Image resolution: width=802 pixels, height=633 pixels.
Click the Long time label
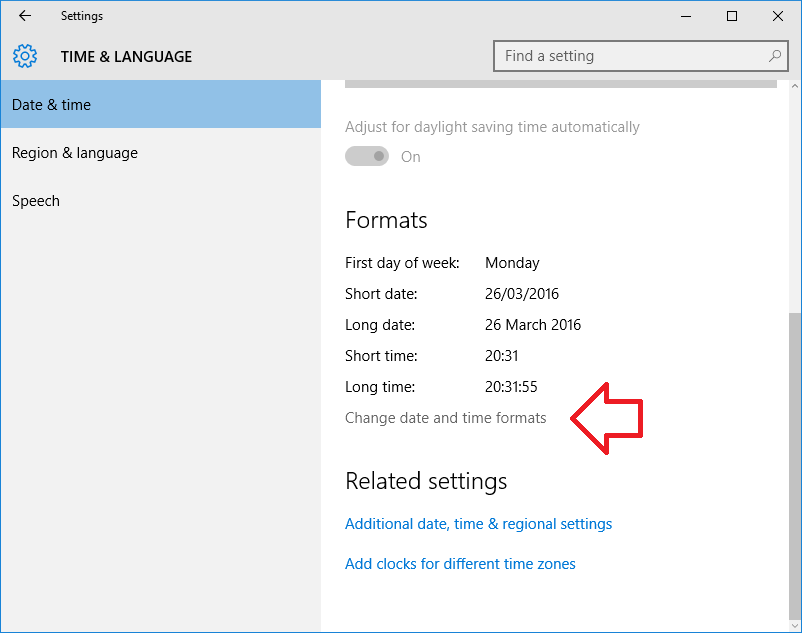(x=380, y=387)
